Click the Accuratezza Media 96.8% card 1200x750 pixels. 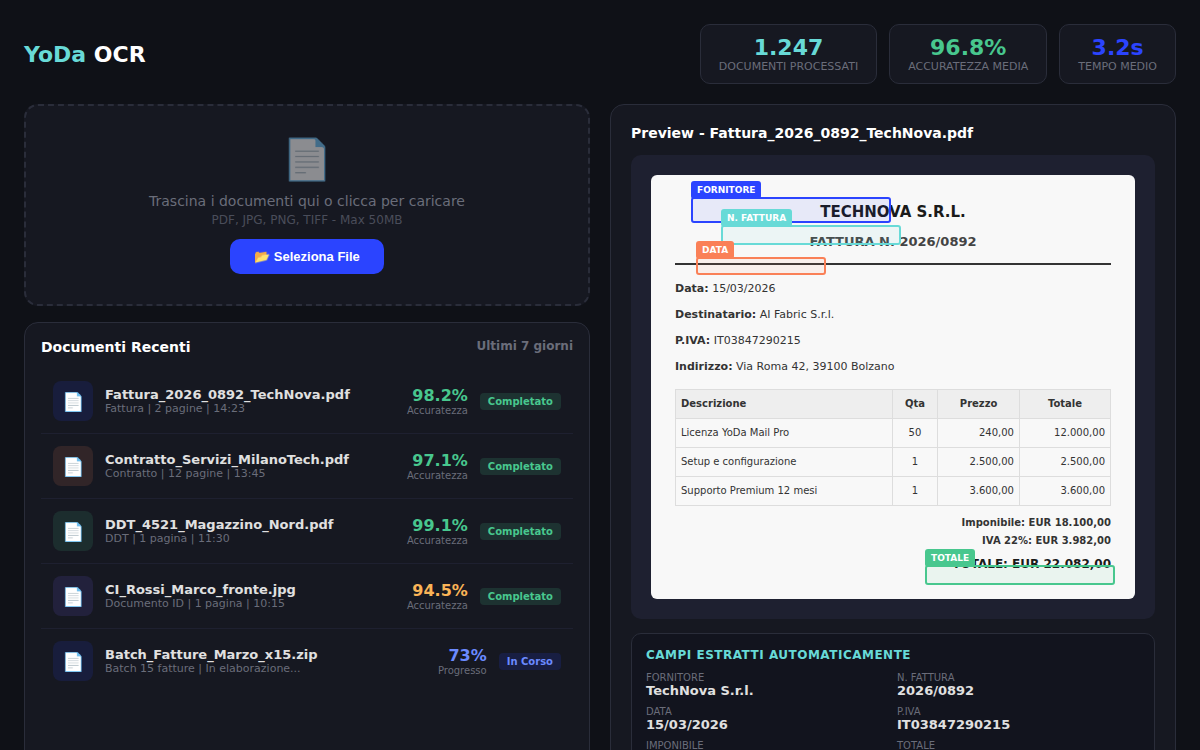(x=967, y=54)
